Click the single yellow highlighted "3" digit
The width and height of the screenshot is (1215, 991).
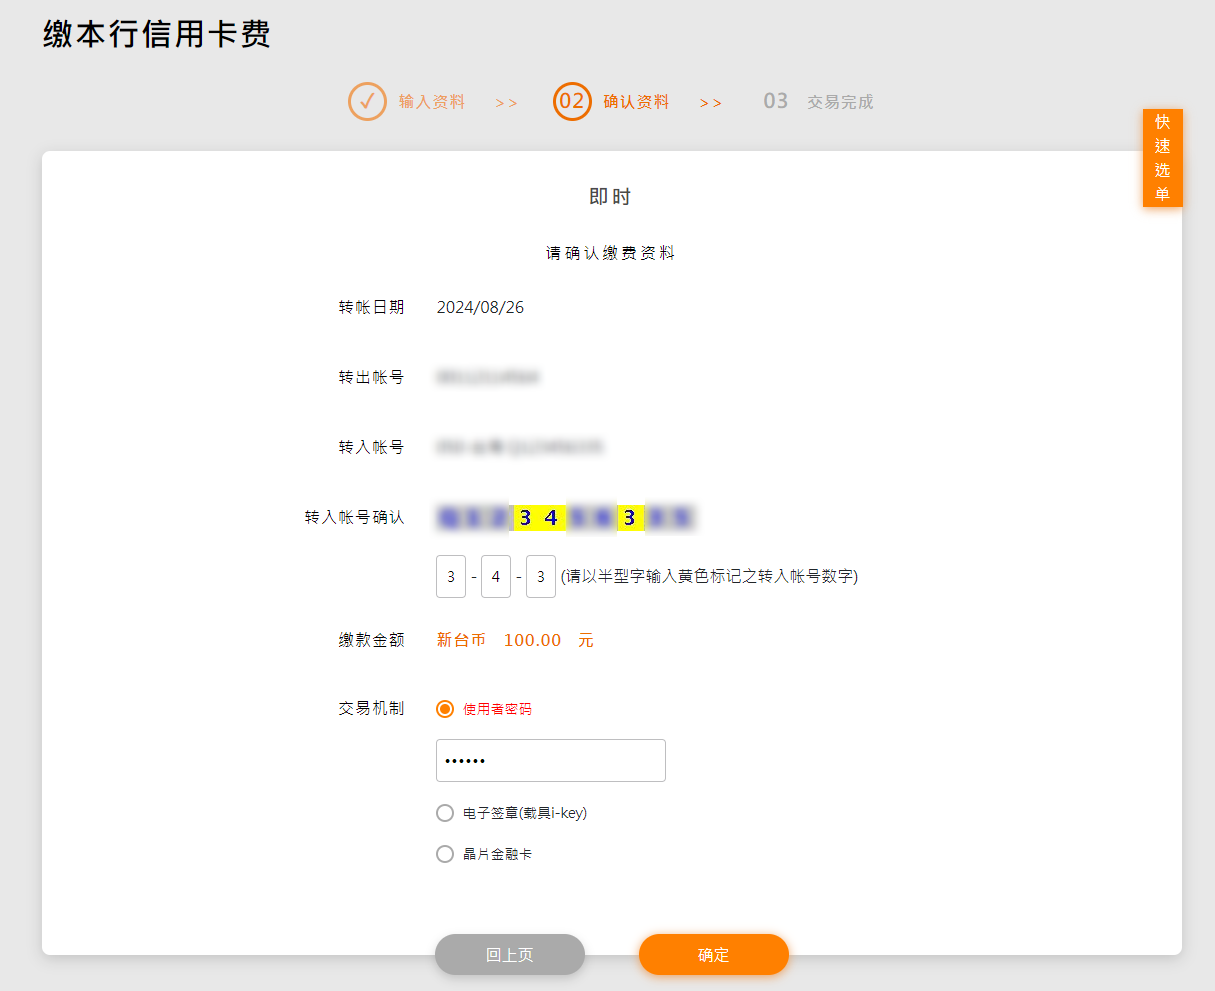630,518
